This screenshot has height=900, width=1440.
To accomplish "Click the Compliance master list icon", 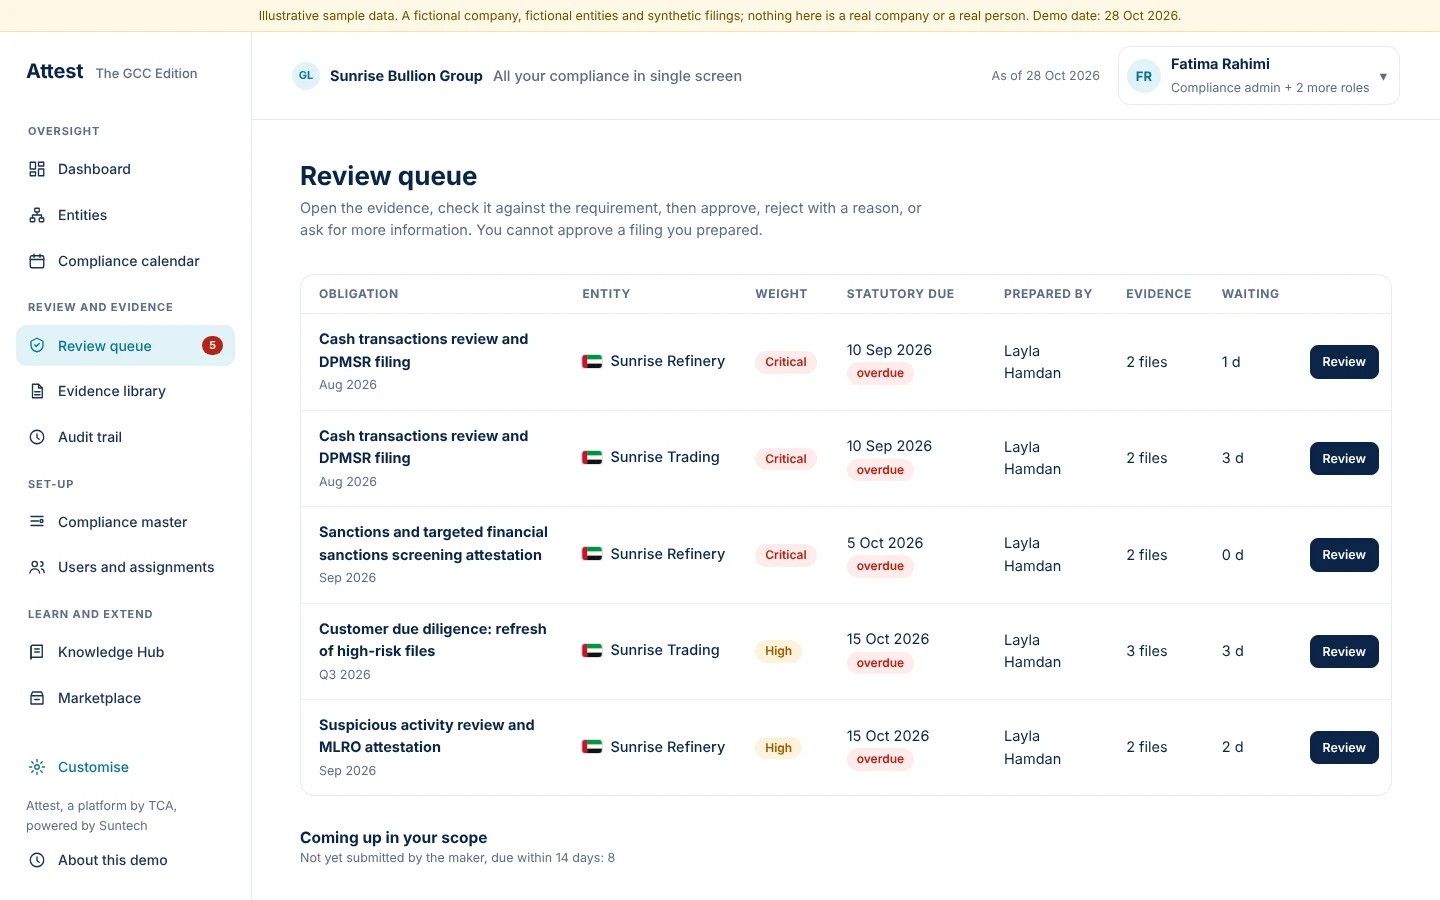I will (x=37, y=521).
